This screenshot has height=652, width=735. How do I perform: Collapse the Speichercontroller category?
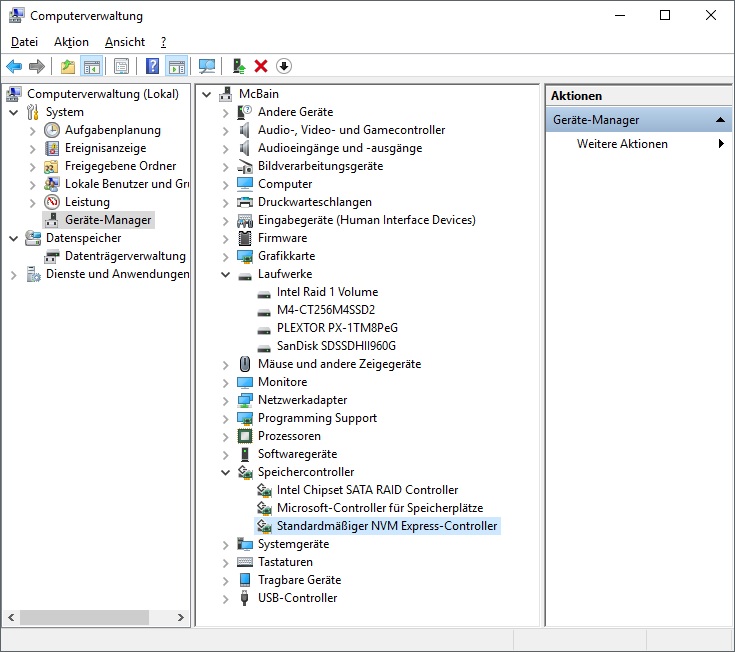225,472
